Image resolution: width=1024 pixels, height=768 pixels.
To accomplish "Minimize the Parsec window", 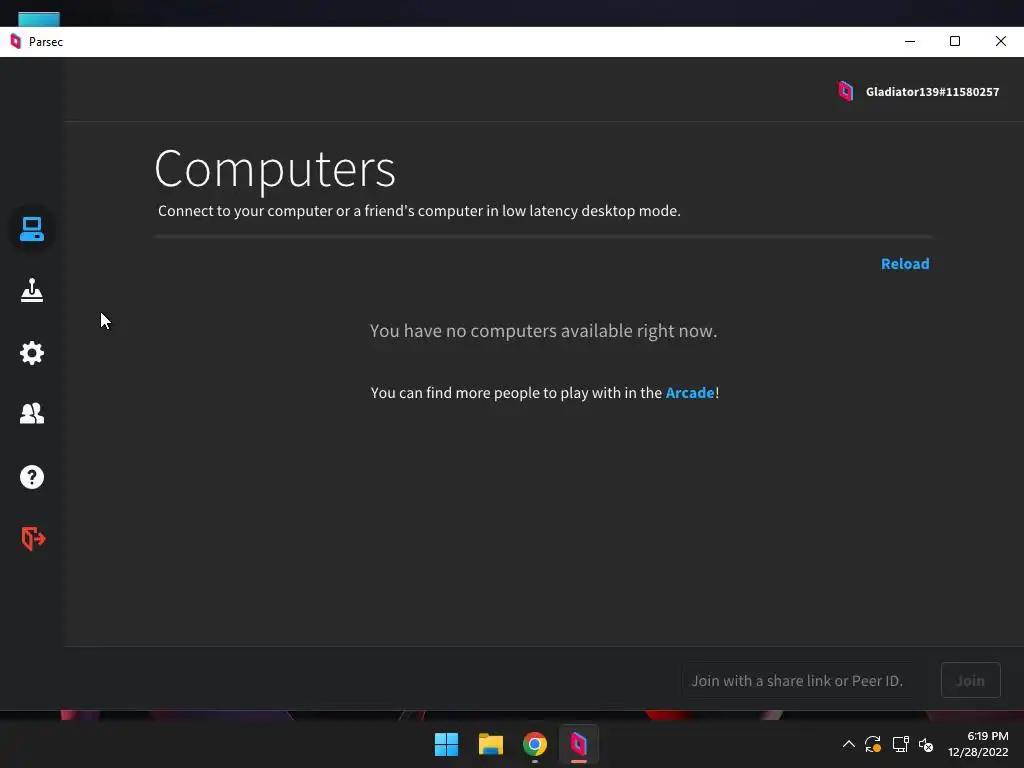I will (x=910, y=41).
